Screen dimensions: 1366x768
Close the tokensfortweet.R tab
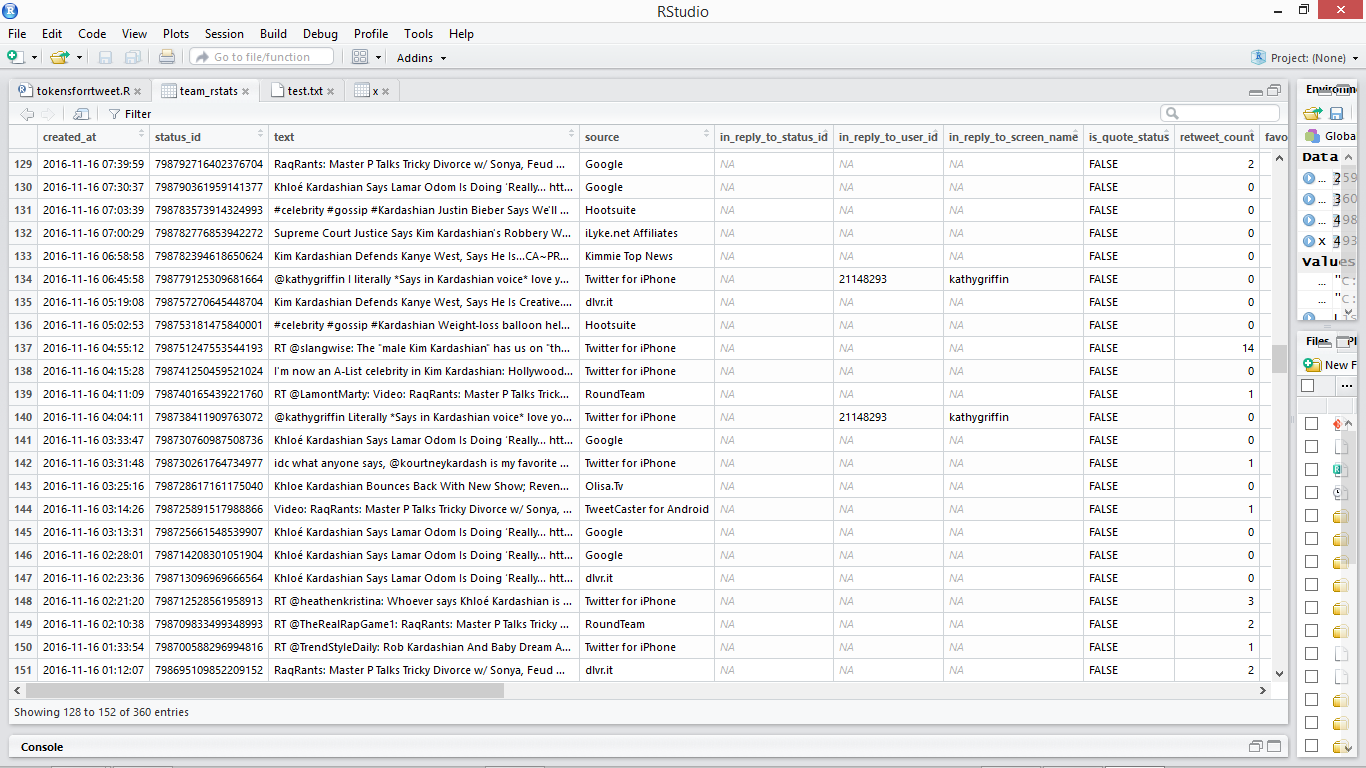coord(138,91)
